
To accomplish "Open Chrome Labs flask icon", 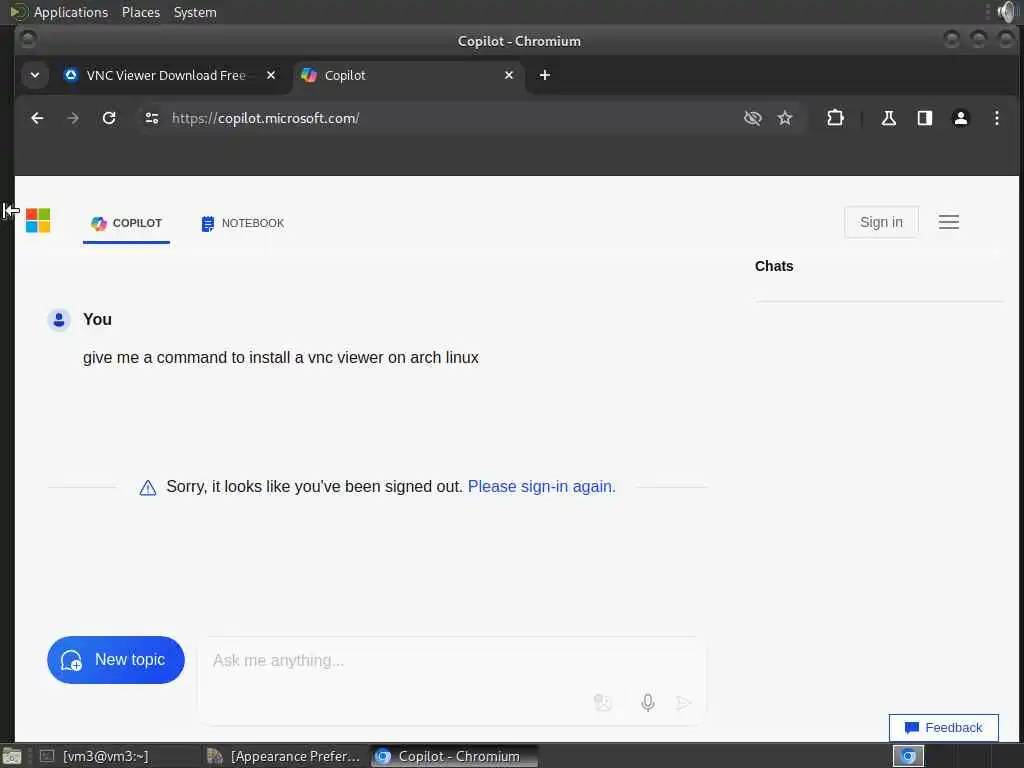I will tap(888, 118).
